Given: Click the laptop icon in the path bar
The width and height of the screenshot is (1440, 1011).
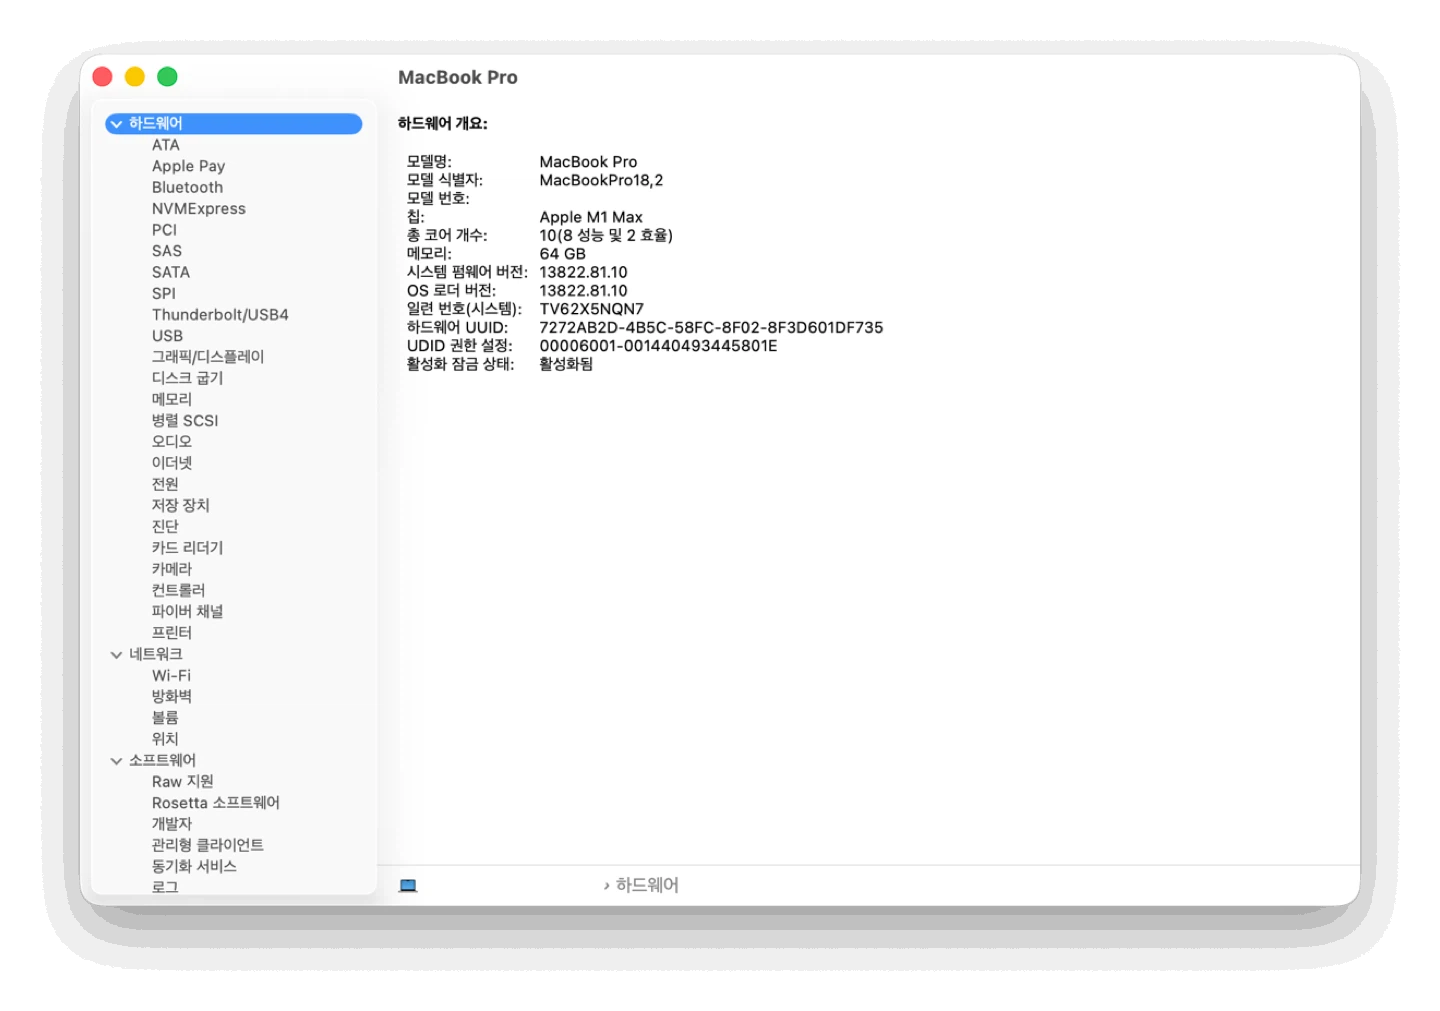Looking at the screenshot, I should click(x=408, y=885).
